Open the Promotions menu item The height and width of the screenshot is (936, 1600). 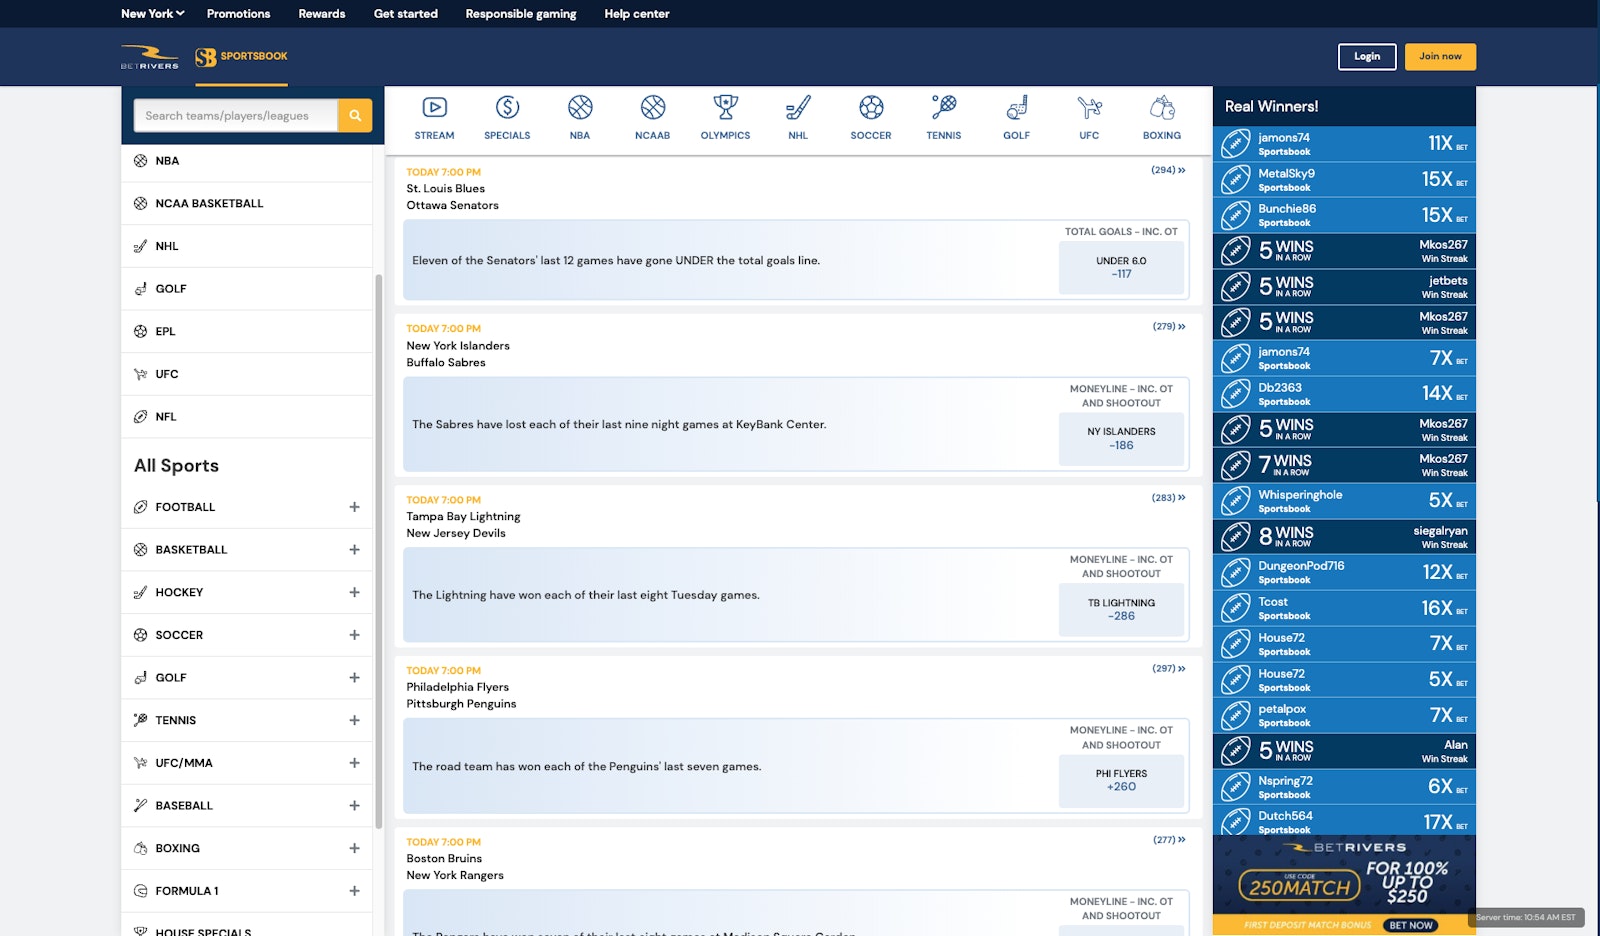238,14
